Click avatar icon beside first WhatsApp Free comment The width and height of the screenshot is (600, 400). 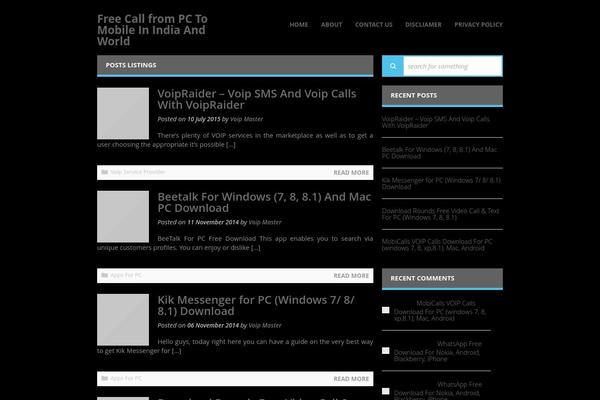point(386,351)
